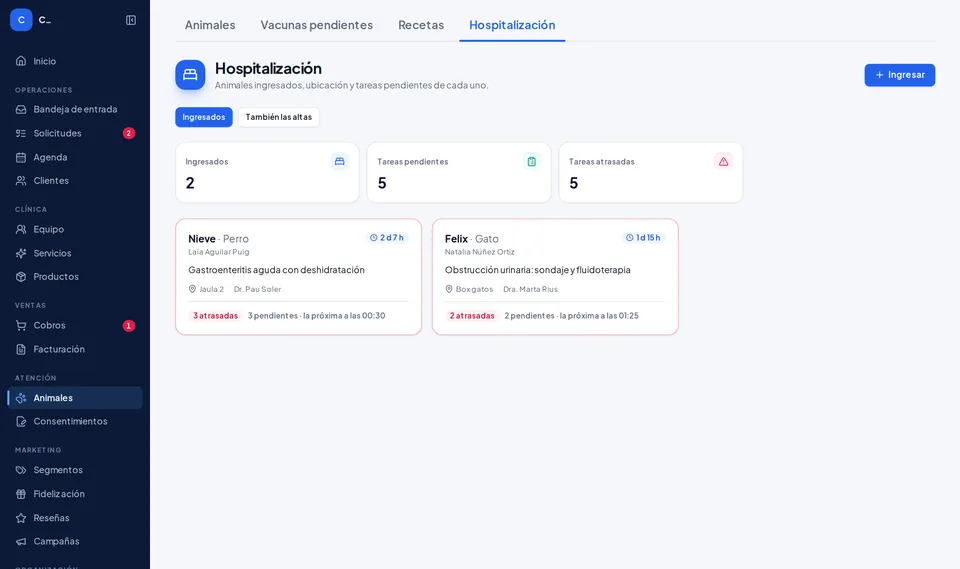This screenshot has height=569, width=960.
Task: Click the Productos box icon
Action: 21,277
